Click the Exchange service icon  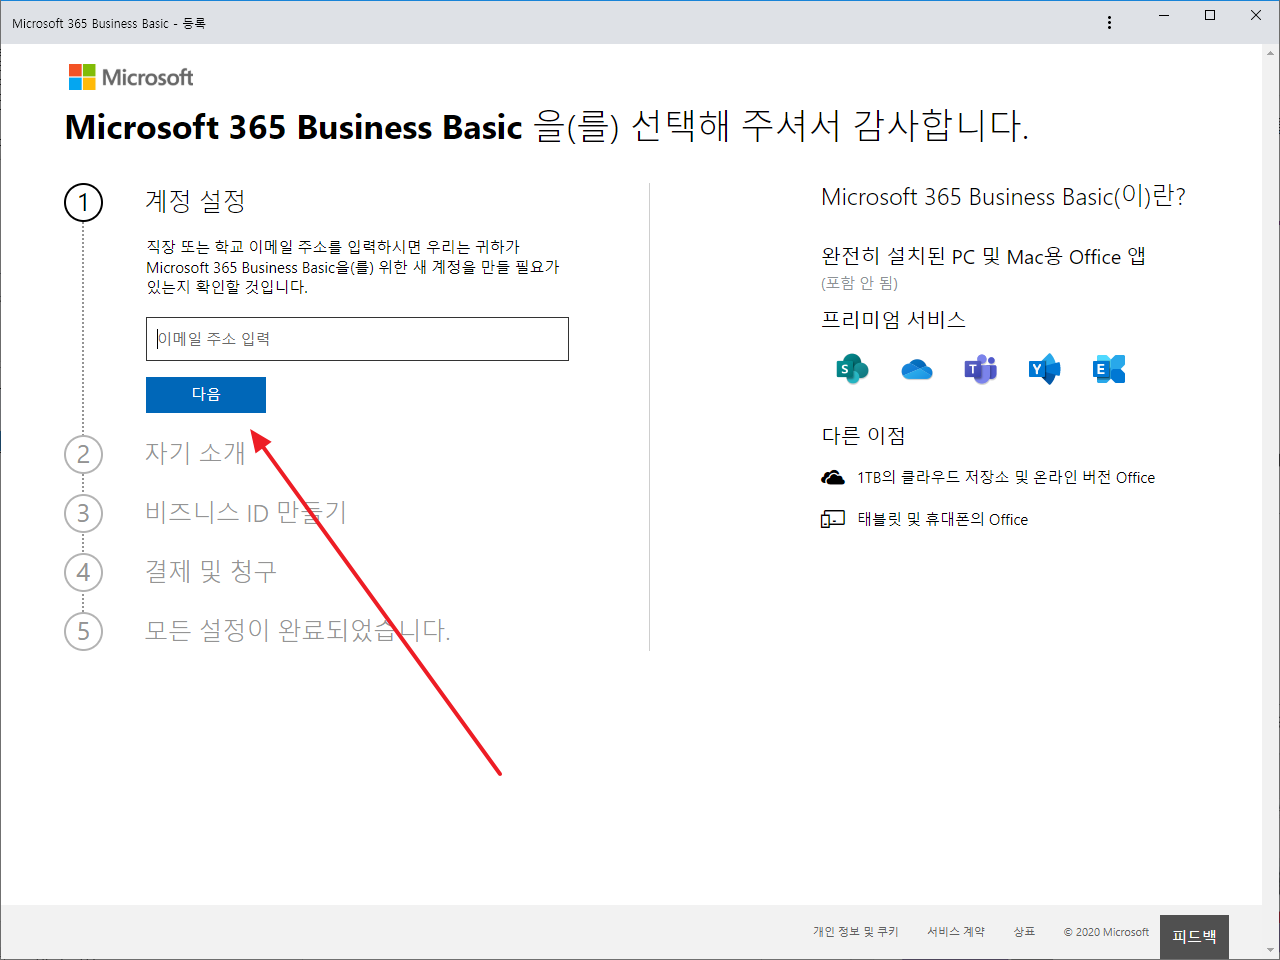pyautogui.click(x=1109, y=369)
